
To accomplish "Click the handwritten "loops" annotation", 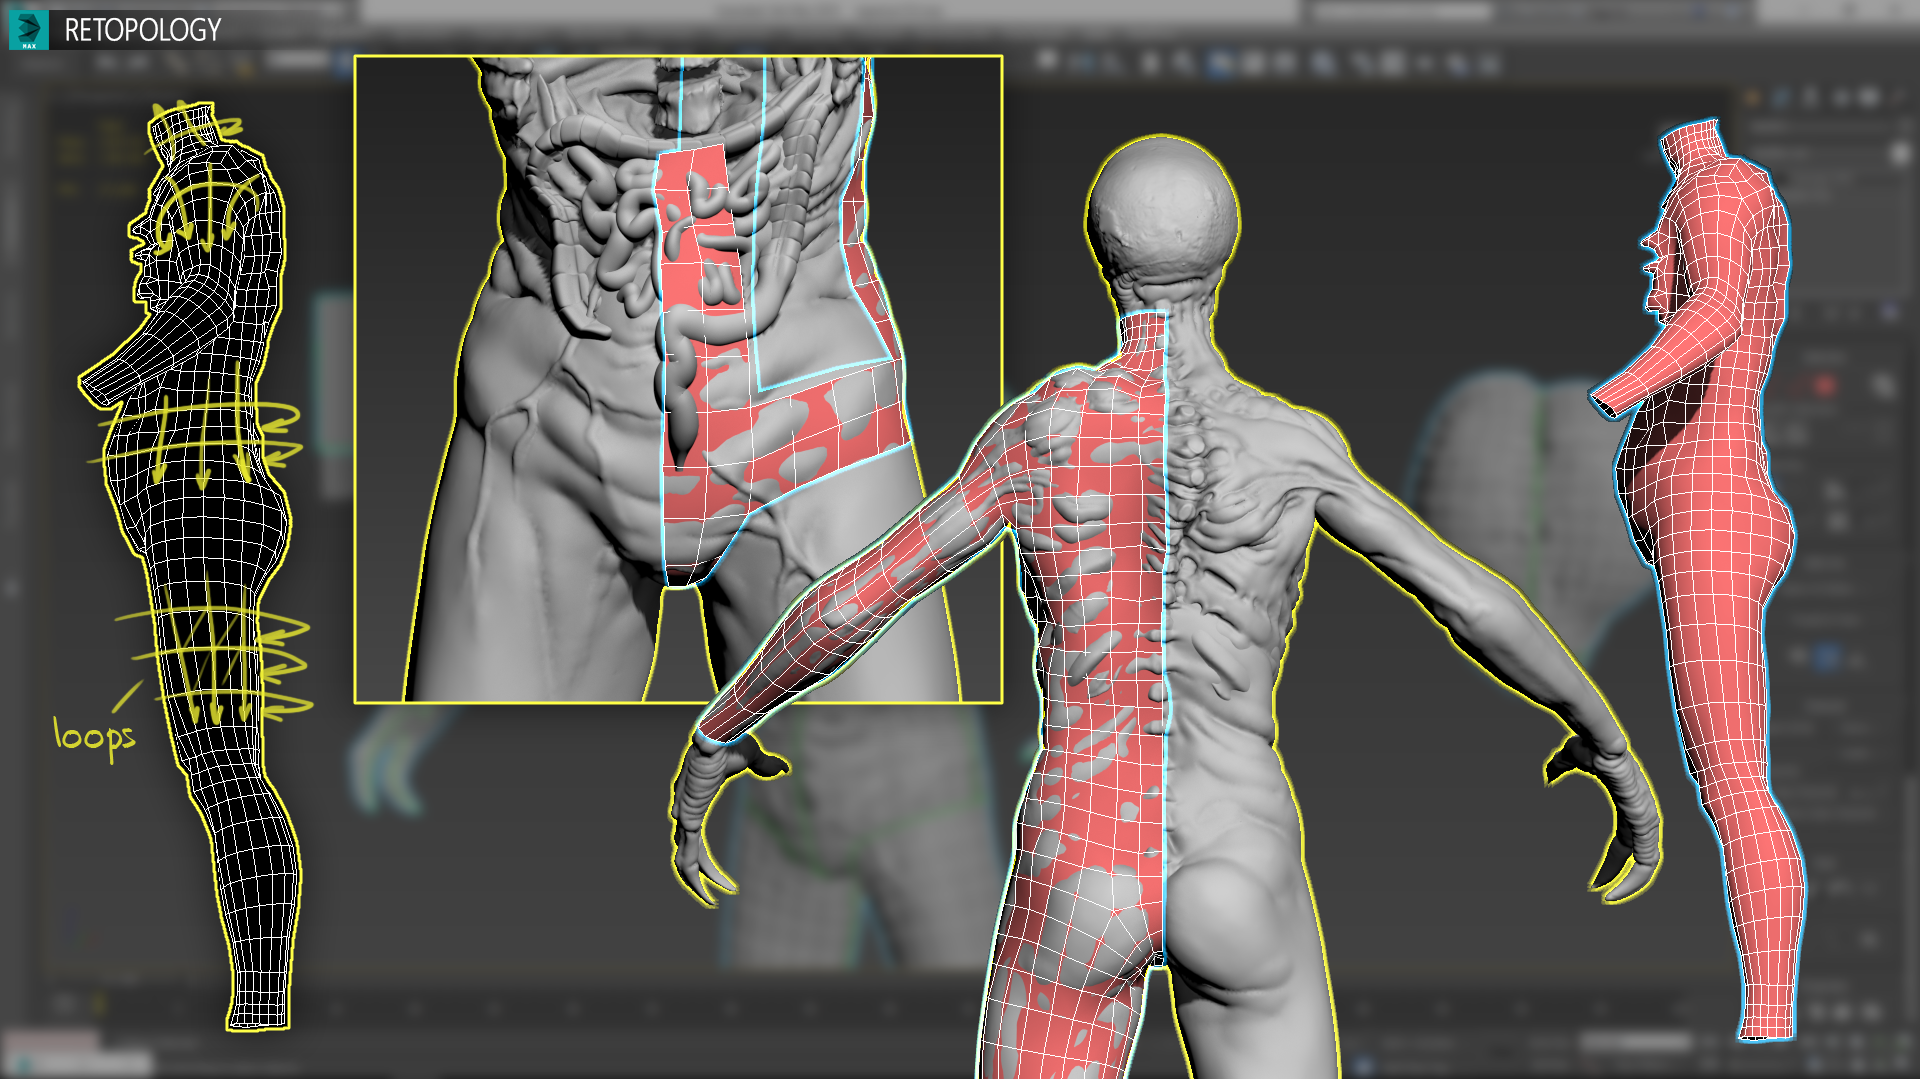I will pos(94,738).
